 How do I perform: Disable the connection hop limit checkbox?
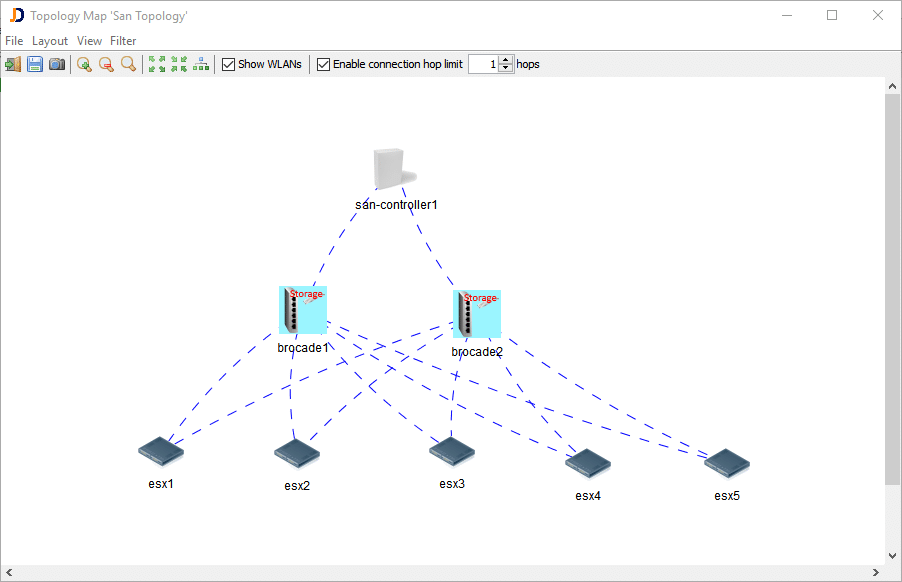point(323,64)
